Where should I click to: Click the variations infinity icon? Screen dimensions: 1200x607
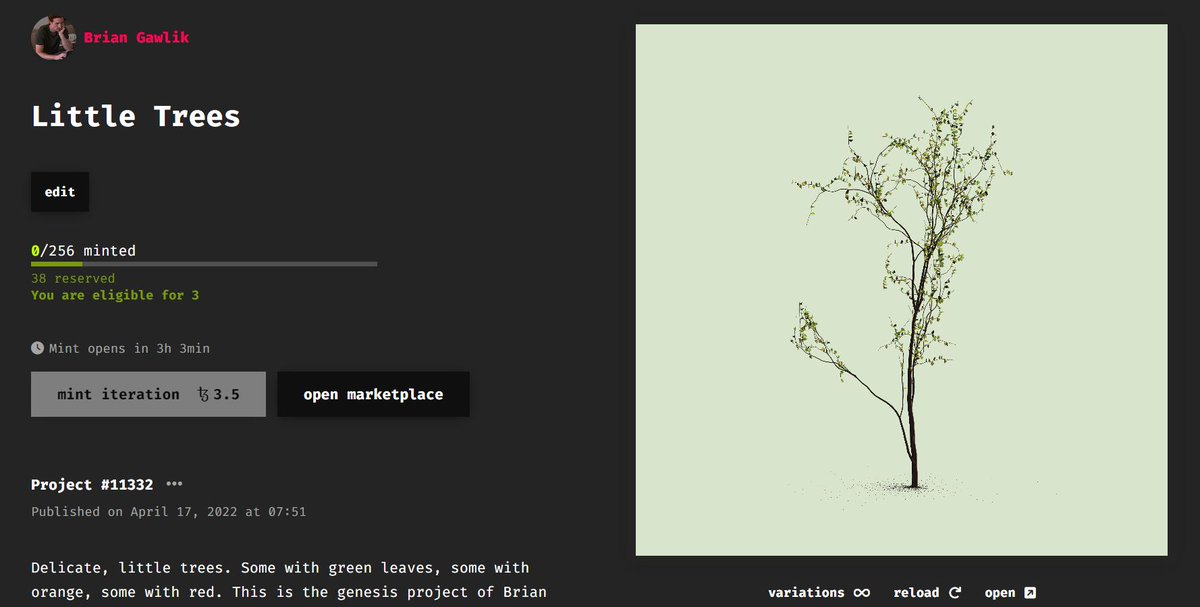pyautogui.click(x=862, y=592)
